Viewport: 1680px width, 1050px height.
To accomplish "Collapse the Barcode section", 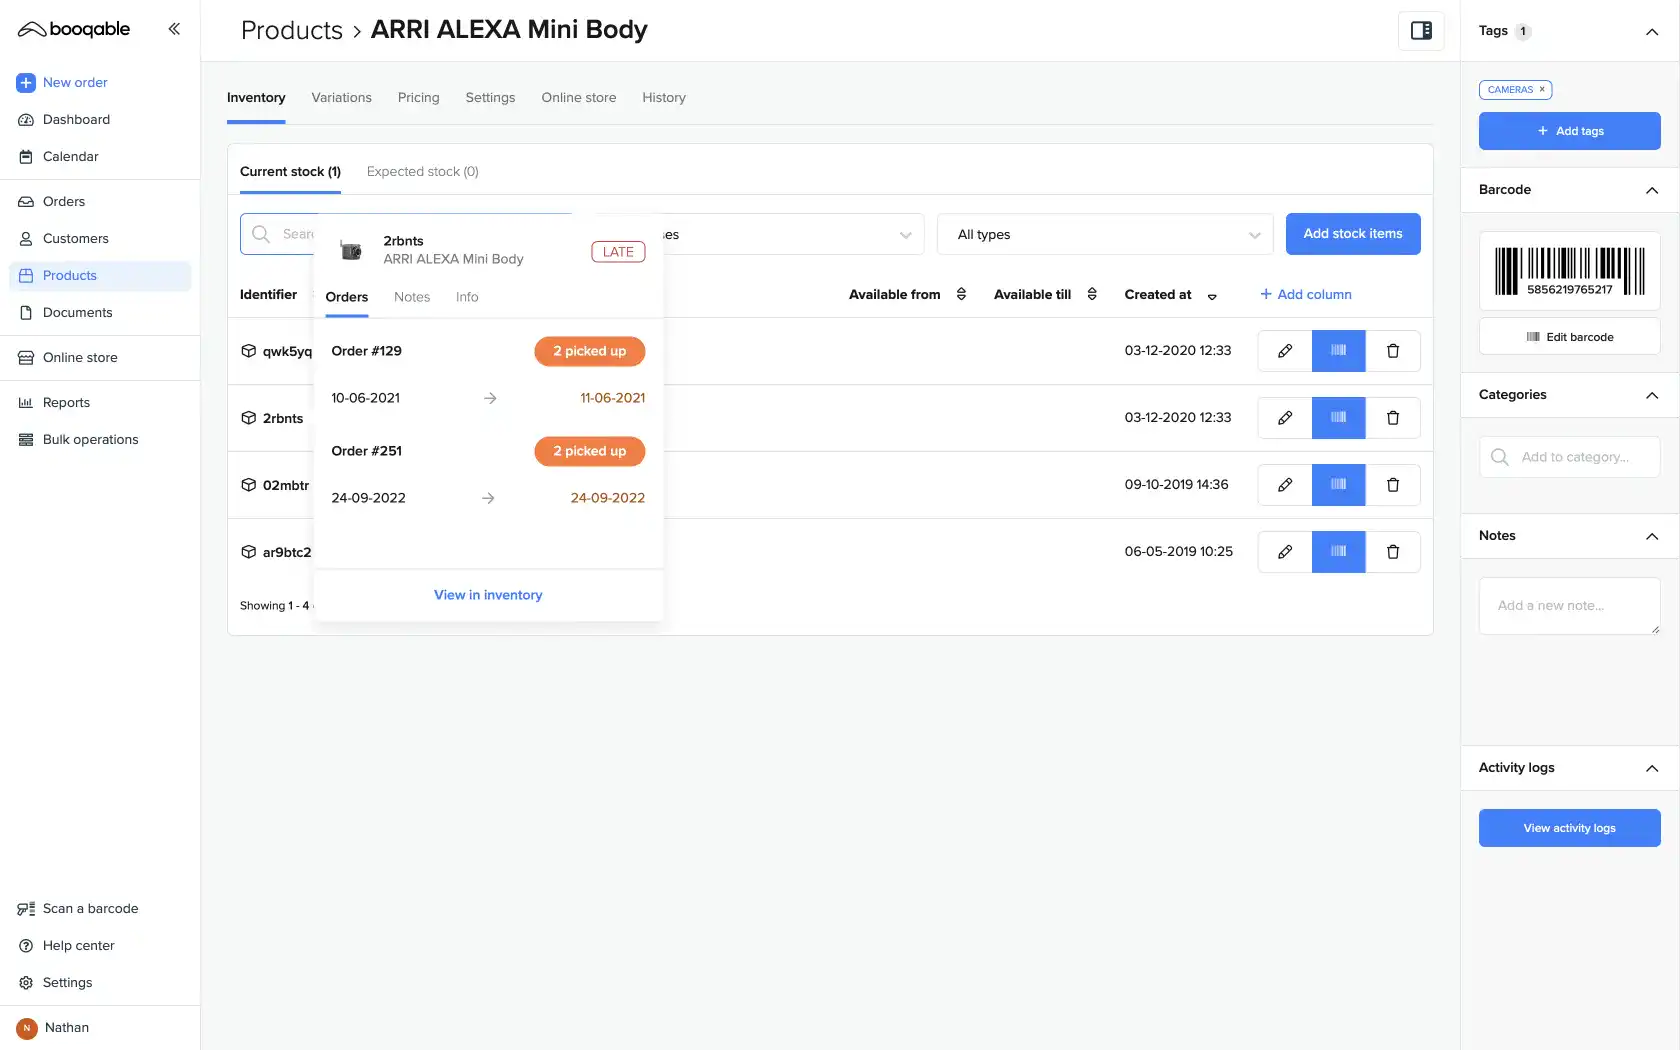I will pos(1652,191).
